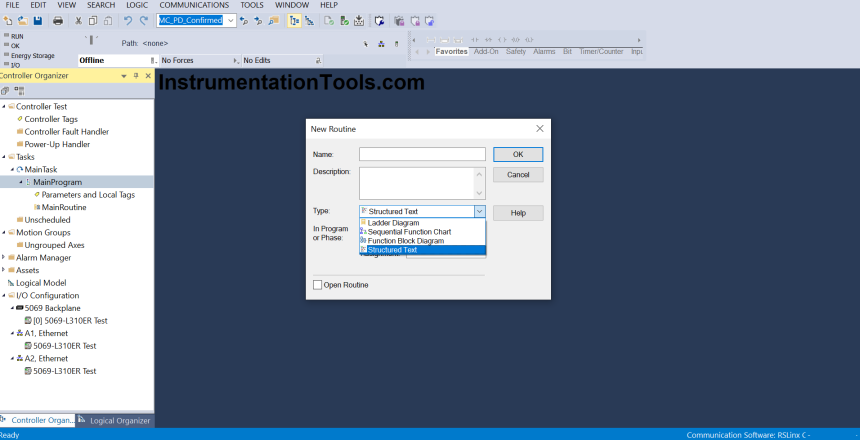This screenshot has width=860, height=440.
Task: Click OK in the New Routine dialog
Action: pos(518,155)
